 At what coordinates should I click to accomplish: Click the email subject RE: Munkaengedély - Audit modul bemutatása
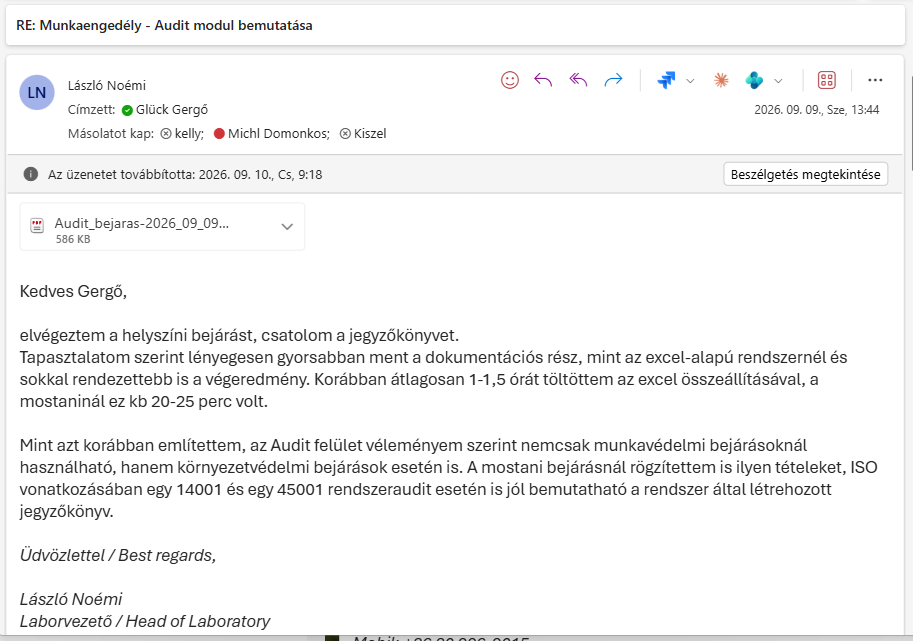point(164,25)
